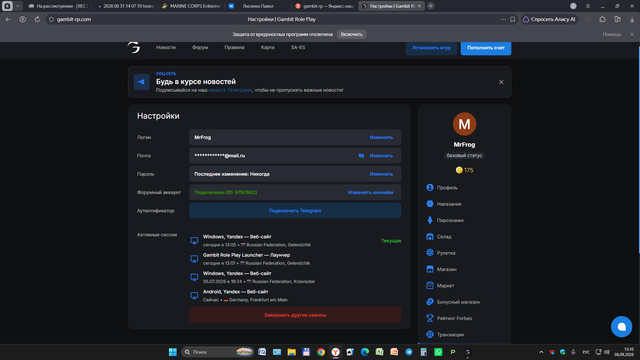Switch to Лисенко Павел browser tab
This screenshot has height=360, width=640.
(x=258, y=6)
